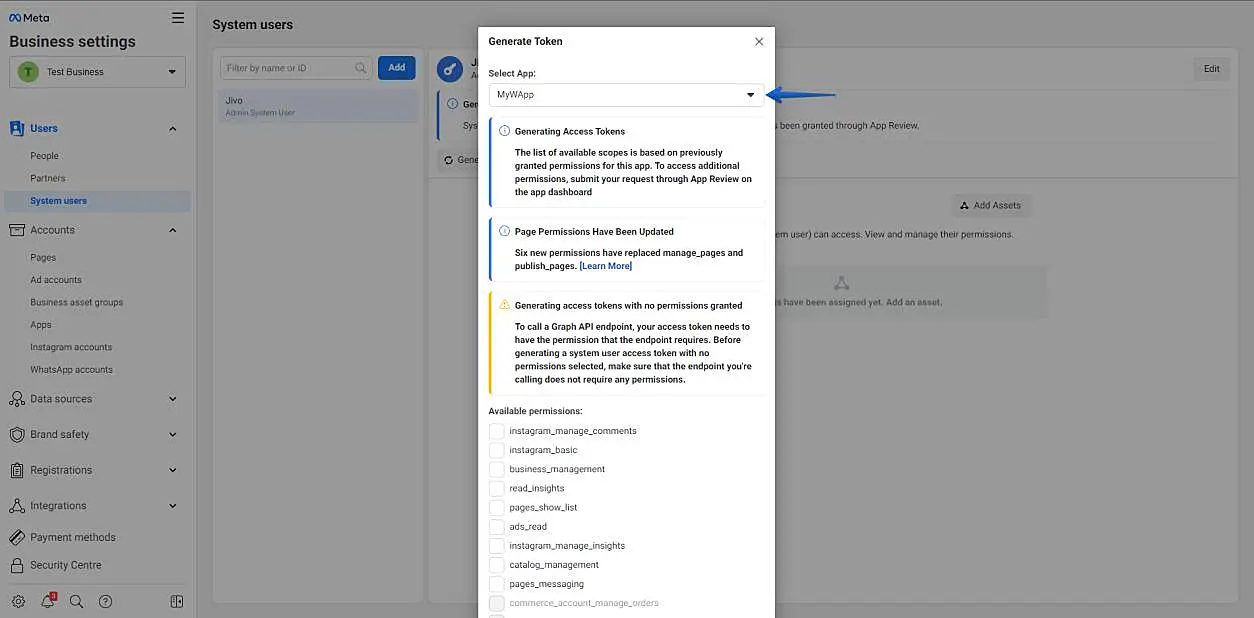Check ads_read permission
Screen dimensions: 1254x618
click(496, 526)
